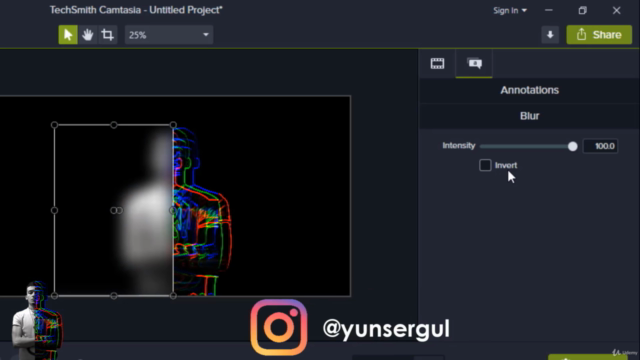
Task: Click the Intensity label
Action: (459, 146)
